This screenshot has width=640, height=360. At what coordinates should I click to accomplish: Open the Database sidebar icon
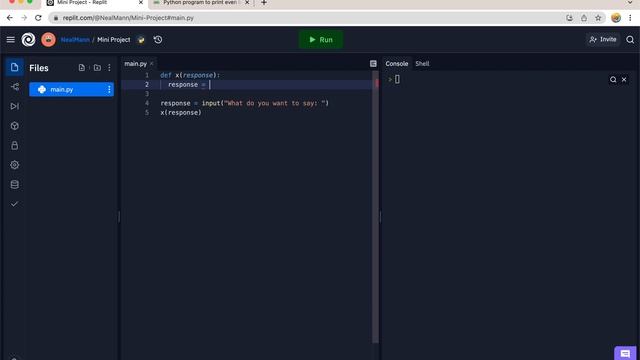coord(15,184)
